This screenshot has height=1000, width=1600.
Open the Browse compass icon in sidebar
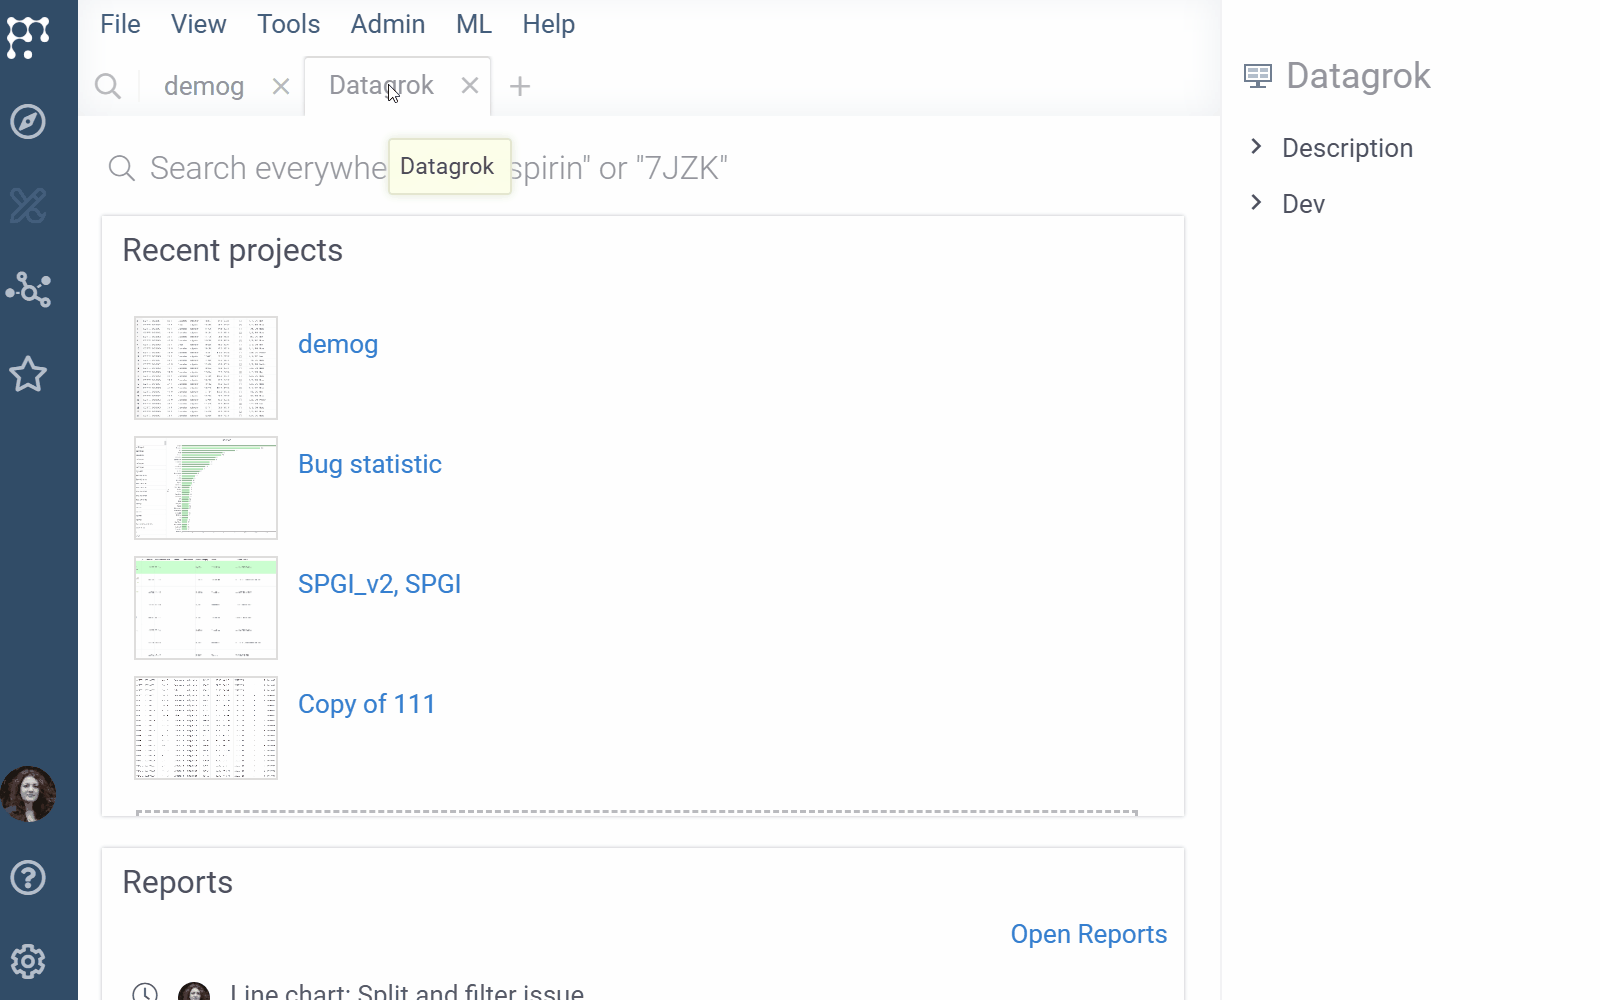pos(28,122)
